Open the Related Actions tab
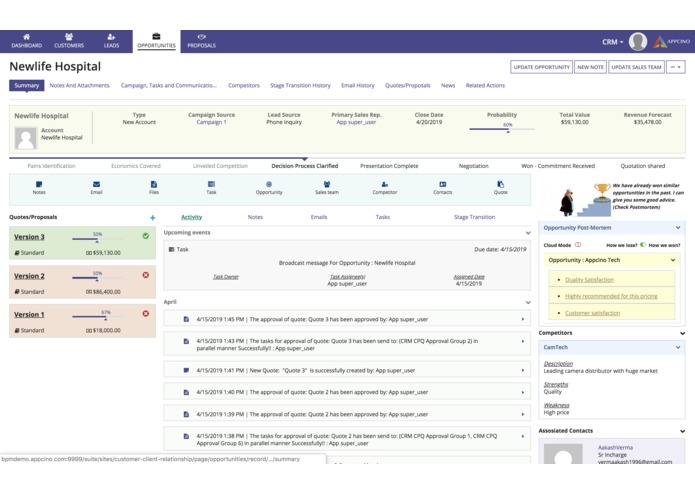The height and width of the screenshot is (494, 695). coord(485,85)
